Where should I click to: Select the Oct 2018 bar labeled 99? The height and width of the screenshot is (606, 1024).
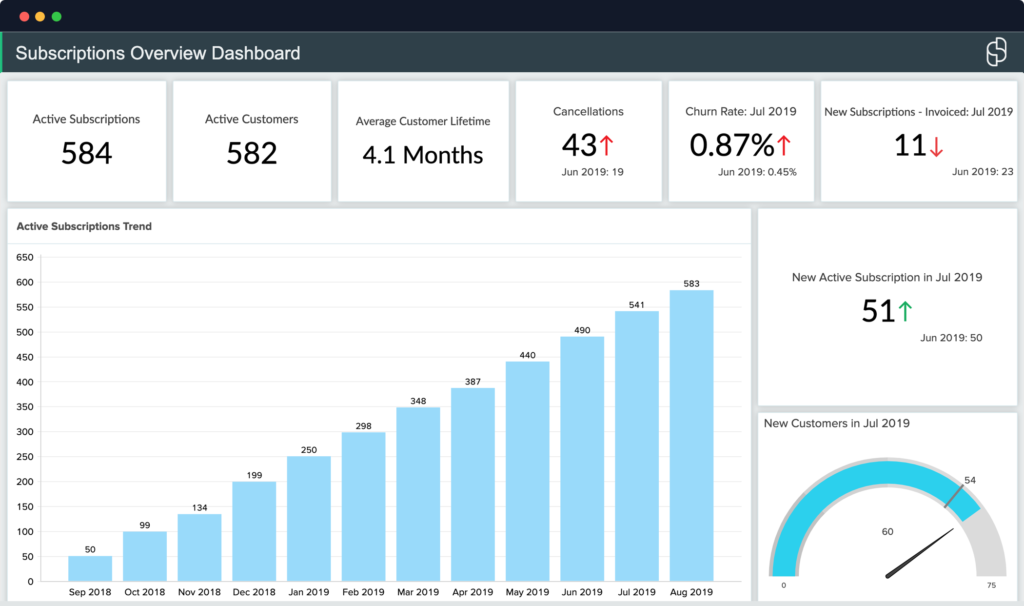point(145,556)
